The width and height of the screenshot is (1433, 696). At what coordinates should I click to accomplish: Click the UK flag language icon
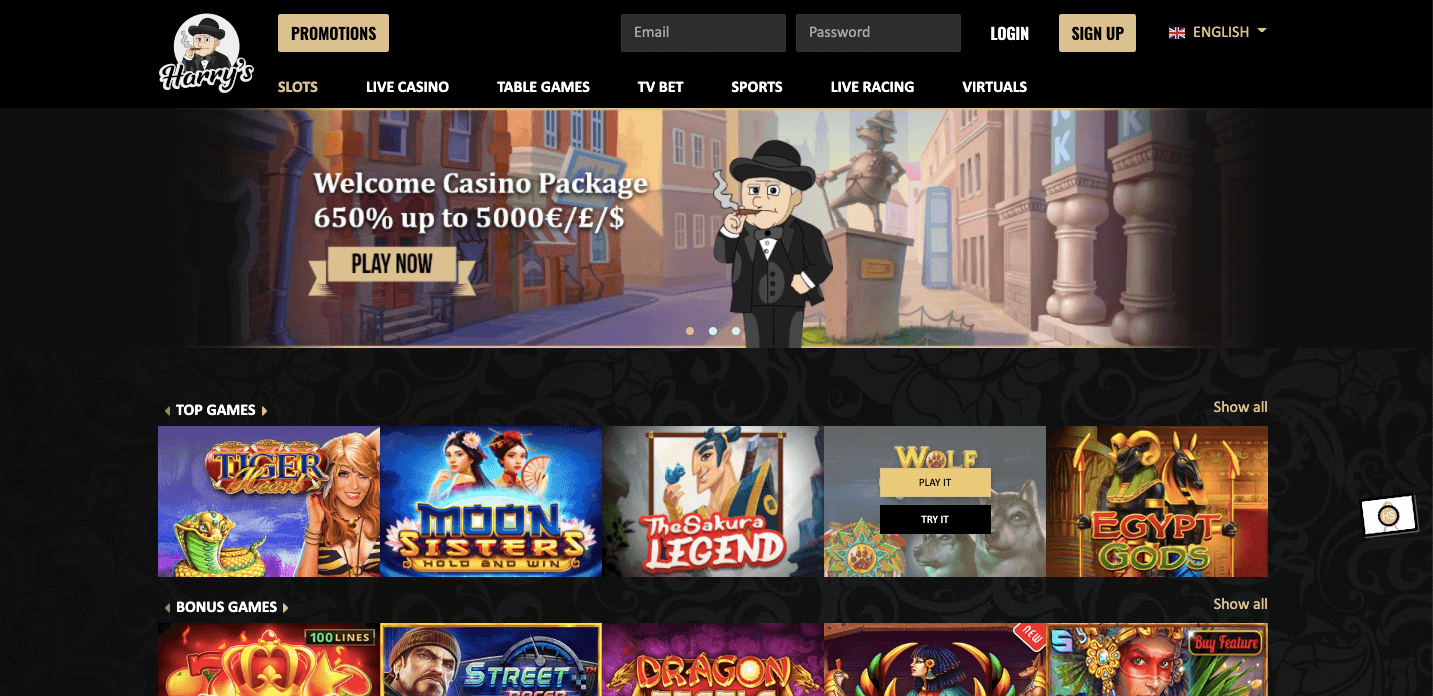coord(1177,33)
